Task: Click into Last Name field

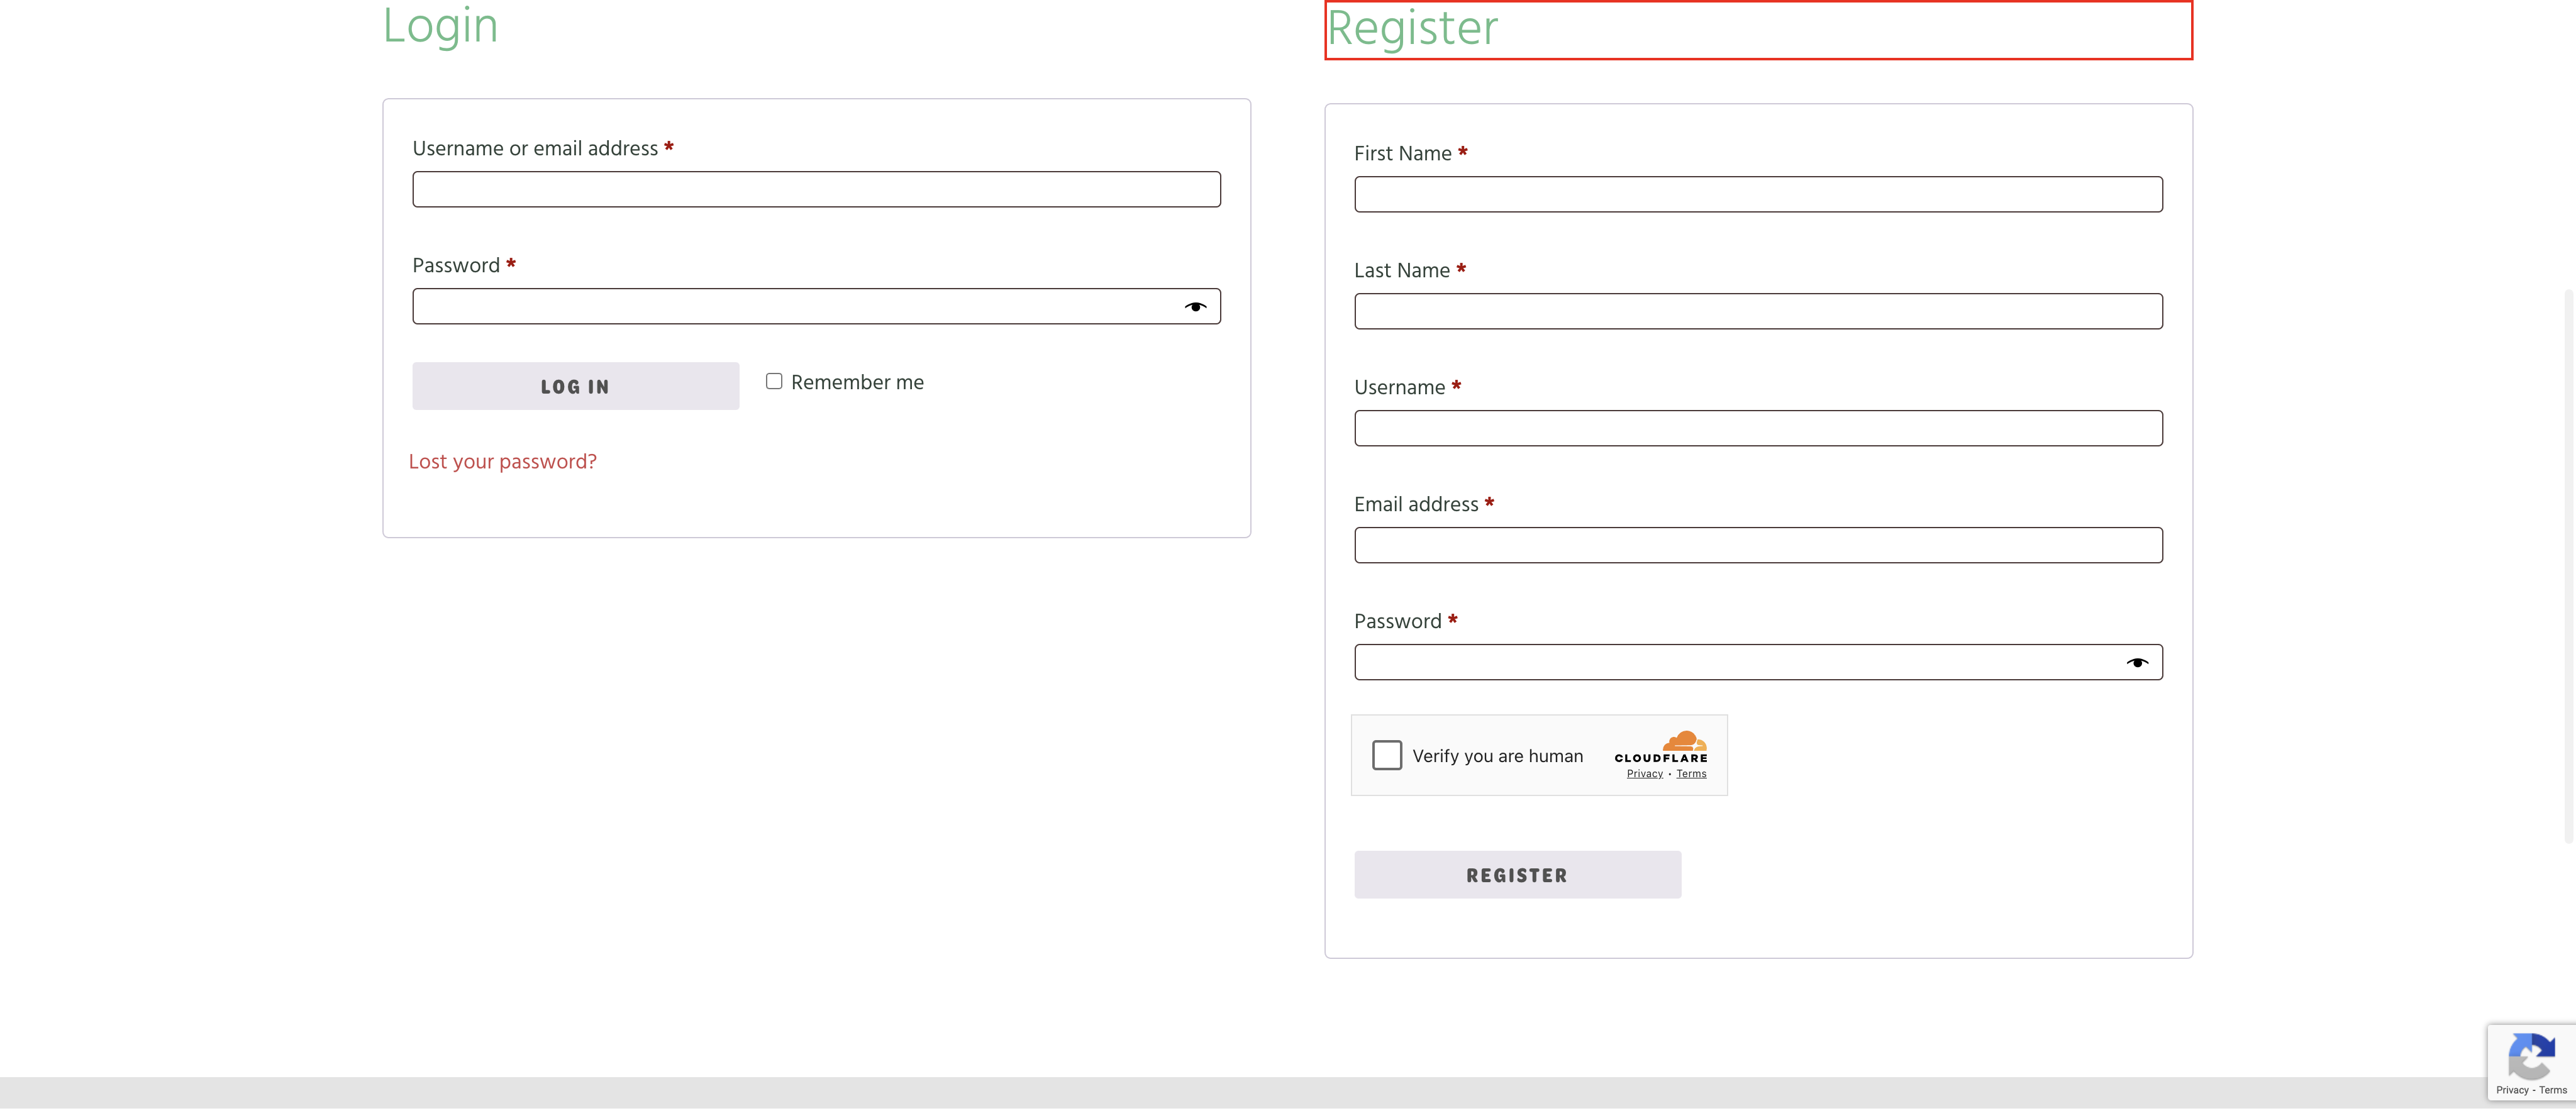Action: pos(1757,312)
